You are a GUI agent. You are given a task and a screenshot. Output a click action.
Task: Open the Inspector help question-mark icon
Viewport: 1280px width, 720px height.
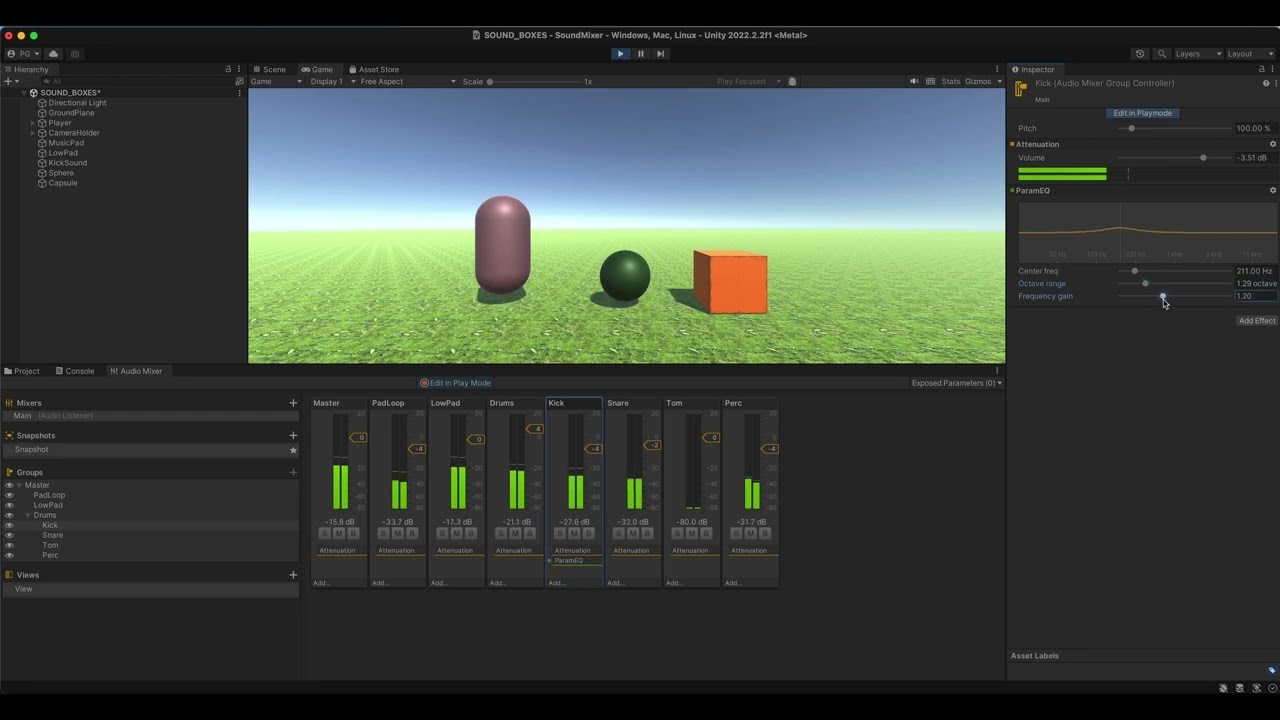tap(1266, 84)
